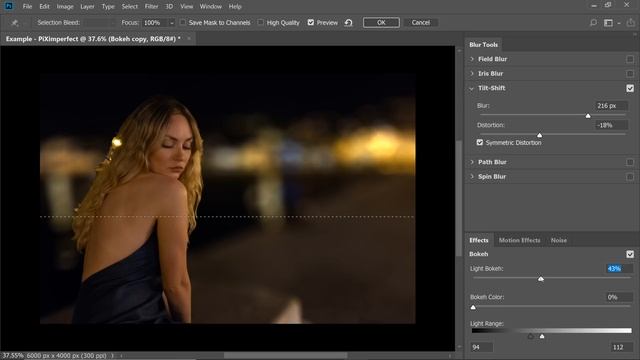This screenshot has width=640, height=360.
Task: Enable the Iris Blur checkbox
Action: [630, 74]
